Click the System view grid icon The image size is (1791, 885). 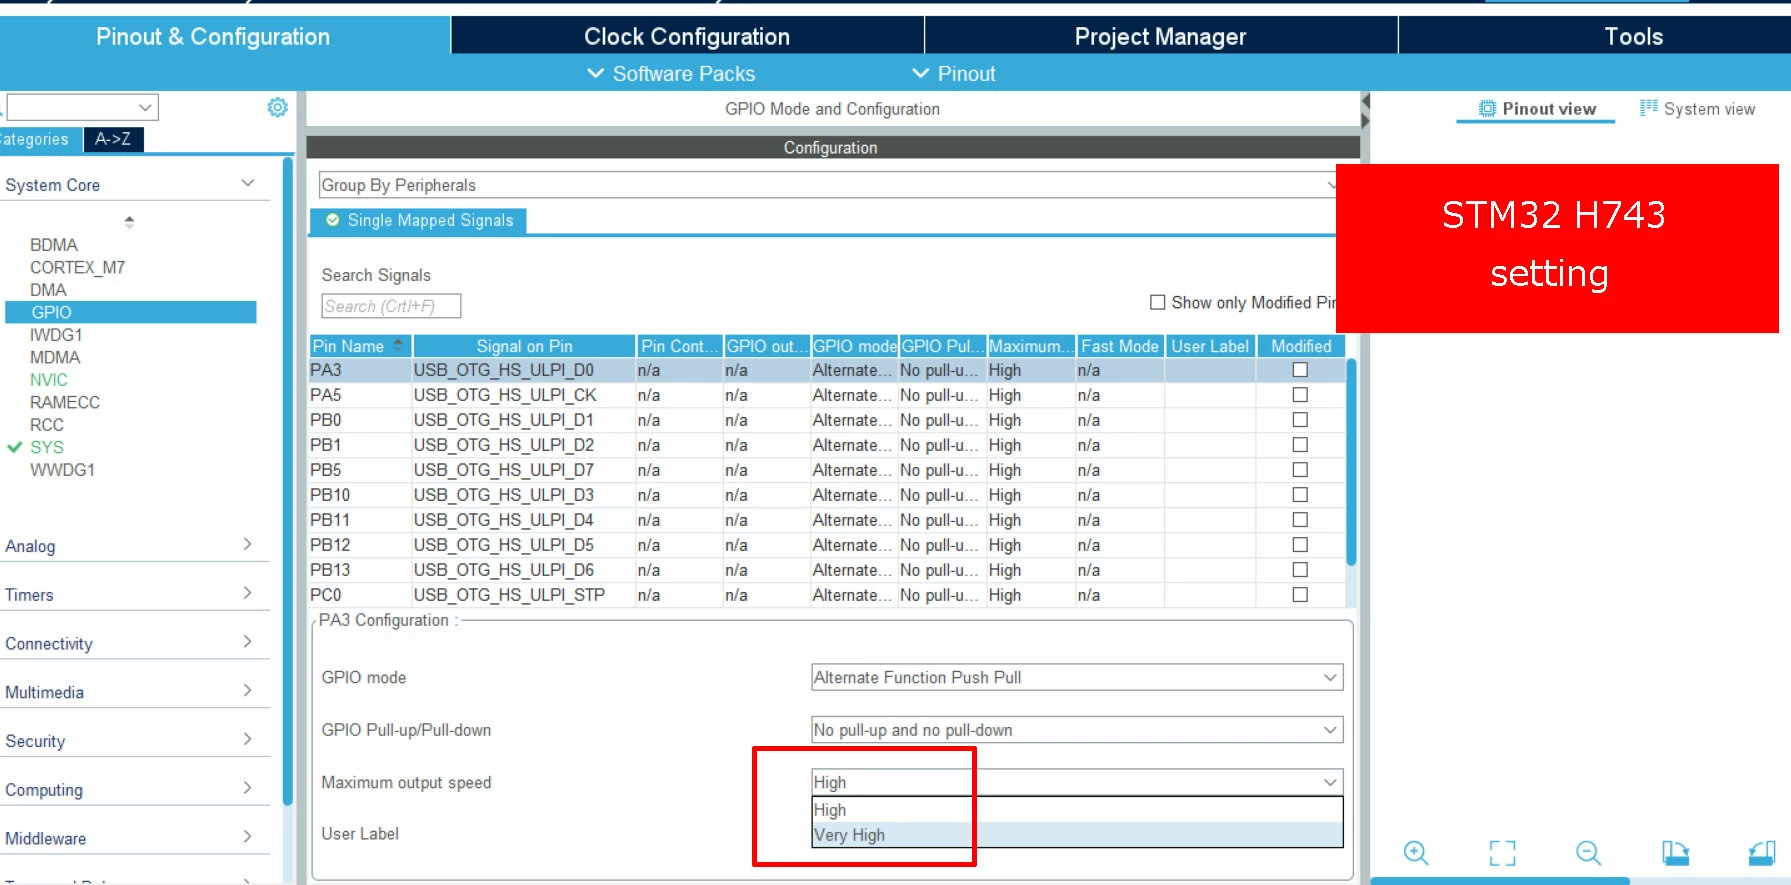pyautogui.click(x=1648, y=108)
